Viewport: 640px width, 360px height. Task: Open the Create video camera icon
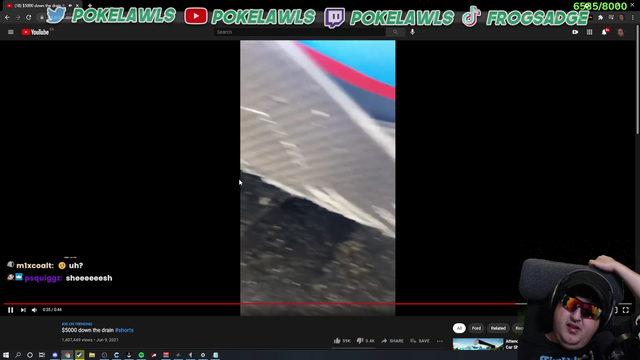coord(575,32)
